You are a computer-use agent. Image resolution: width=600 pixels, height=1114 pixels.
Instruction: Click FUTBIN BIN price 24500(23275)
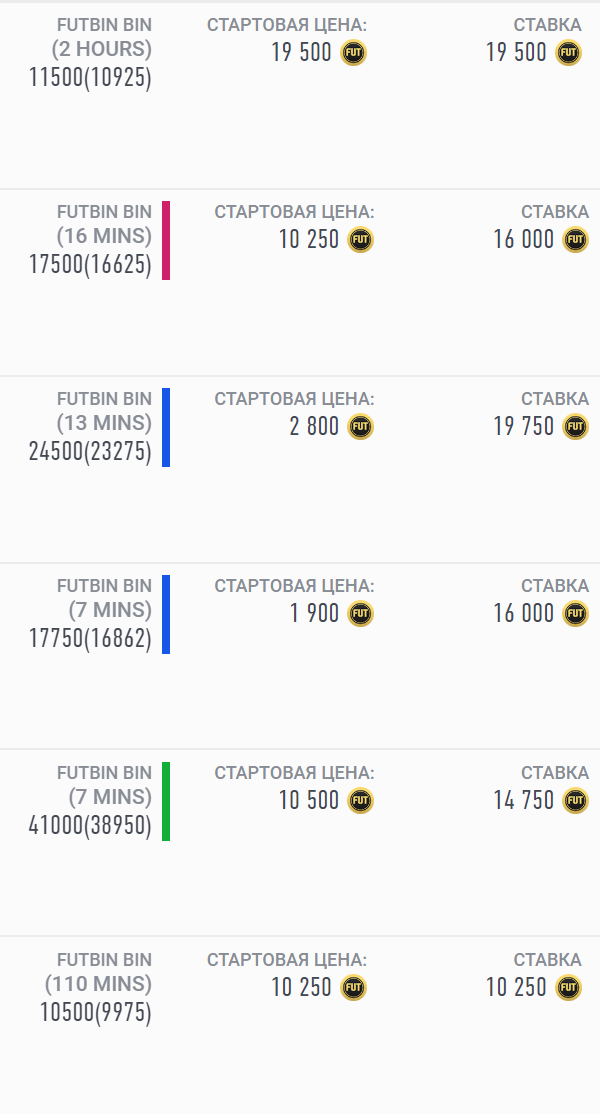(90, 452)
